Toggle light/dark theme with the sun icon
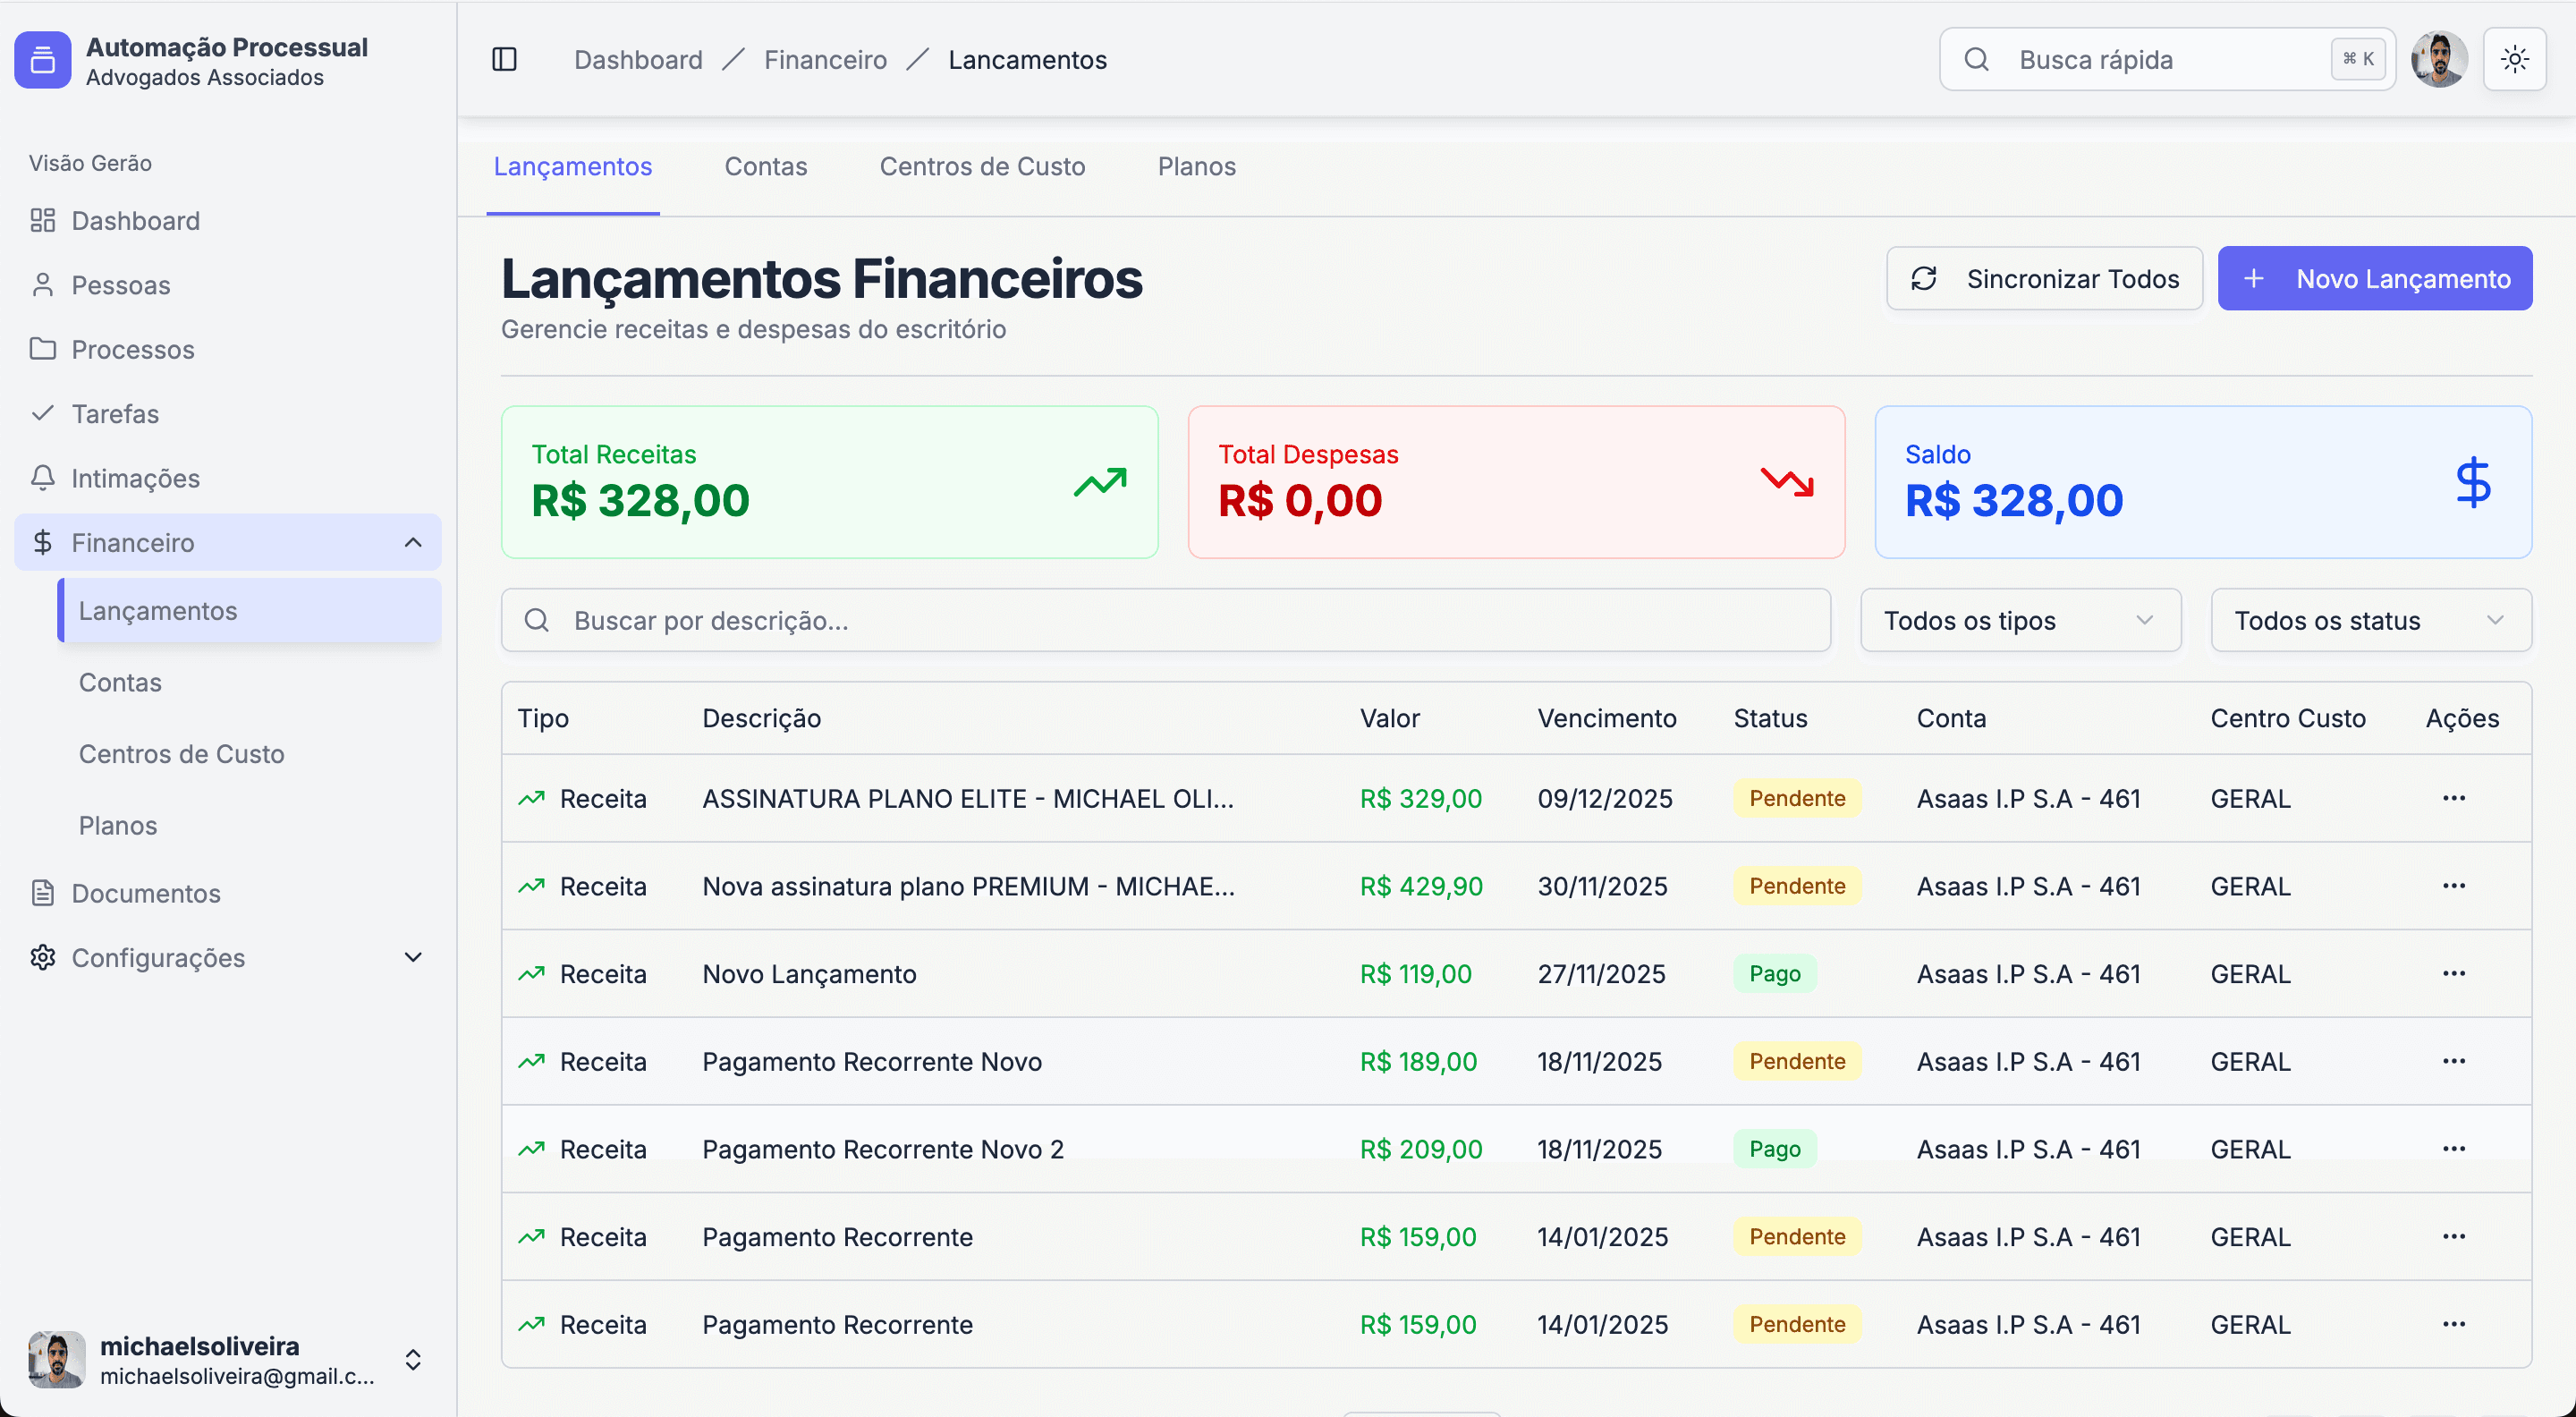Screen dimensions: 2576x1417 click(2515, 59)
